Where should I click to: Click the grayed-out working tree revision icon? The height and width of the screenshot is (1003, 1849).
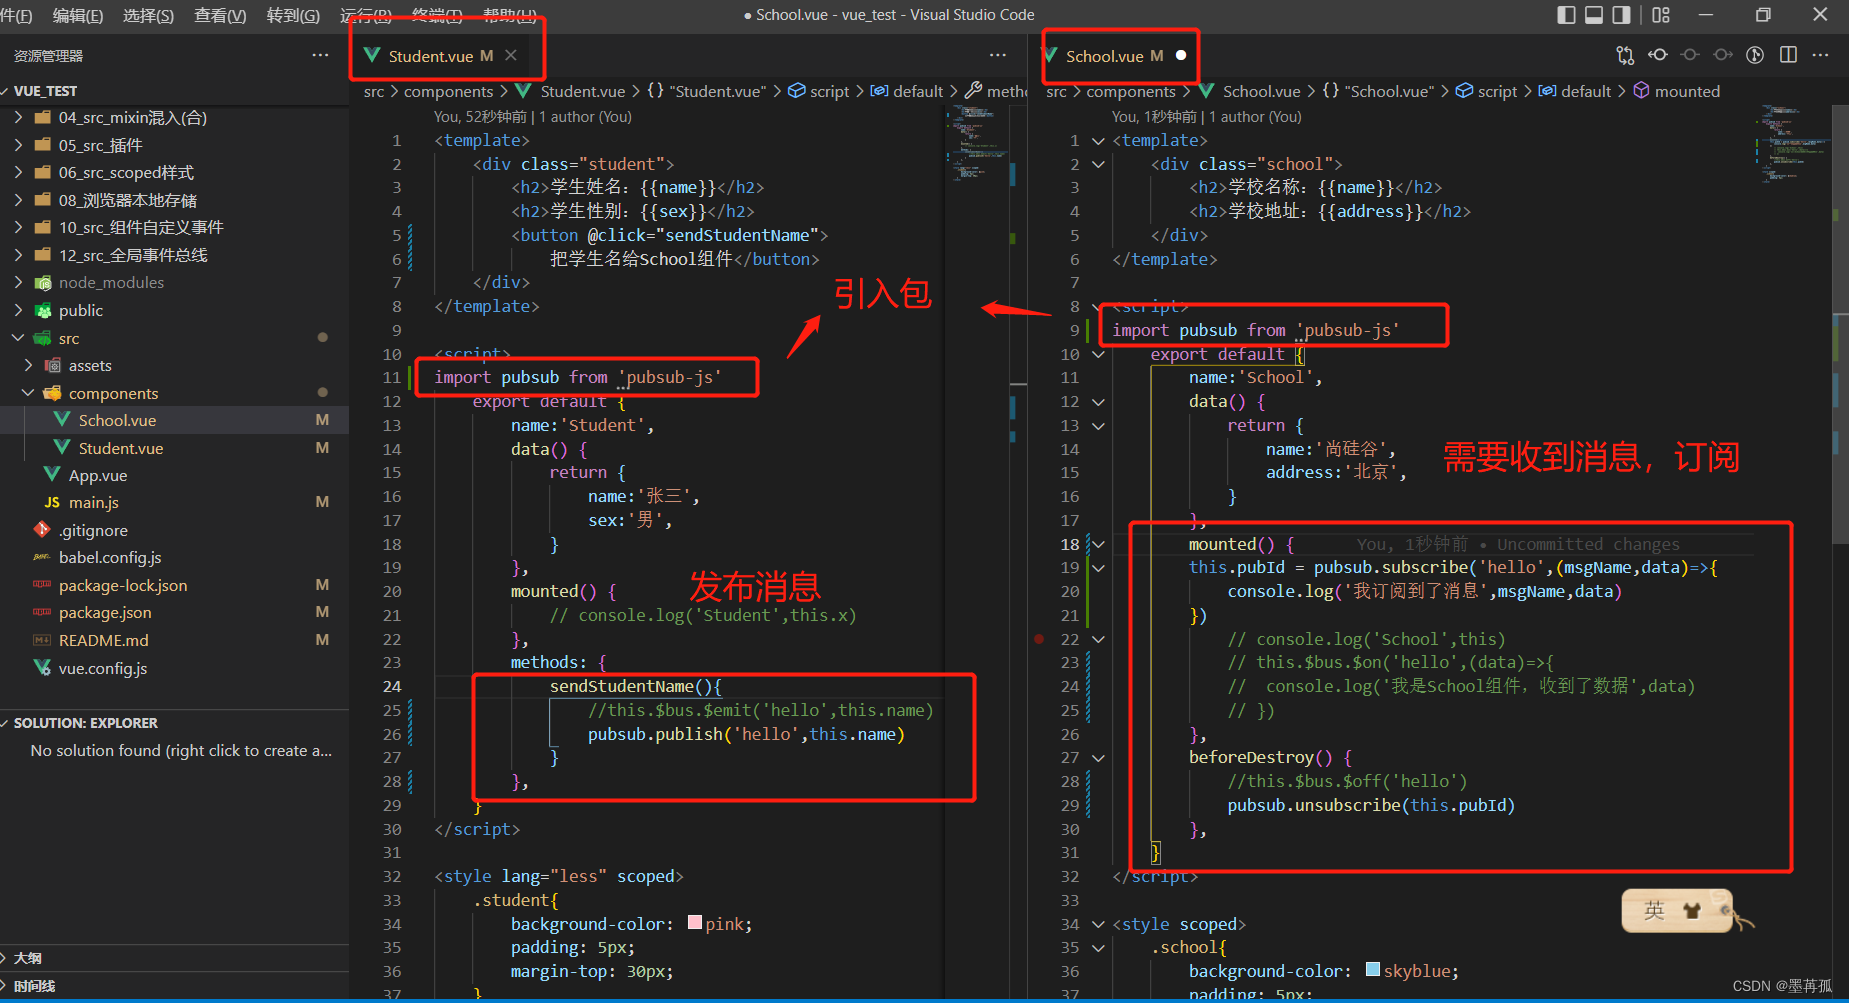click(1690, 55)
